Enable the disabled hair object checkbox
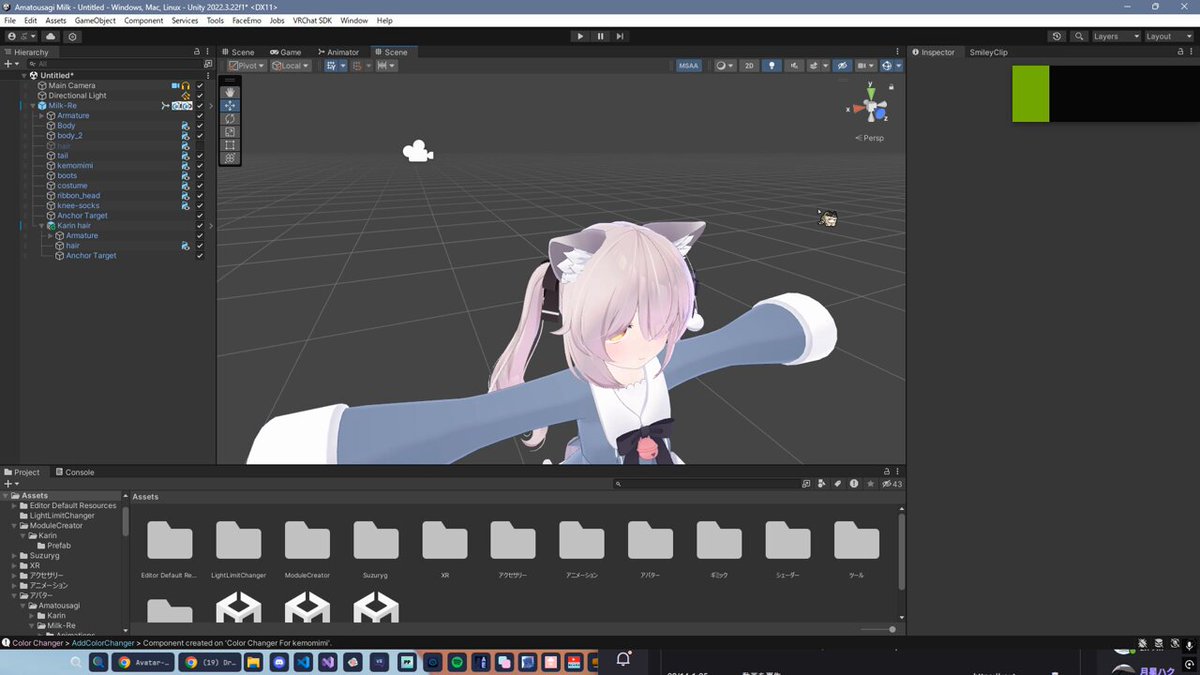Viewport: 1200px width, 675px height. [x=200, y=146]
